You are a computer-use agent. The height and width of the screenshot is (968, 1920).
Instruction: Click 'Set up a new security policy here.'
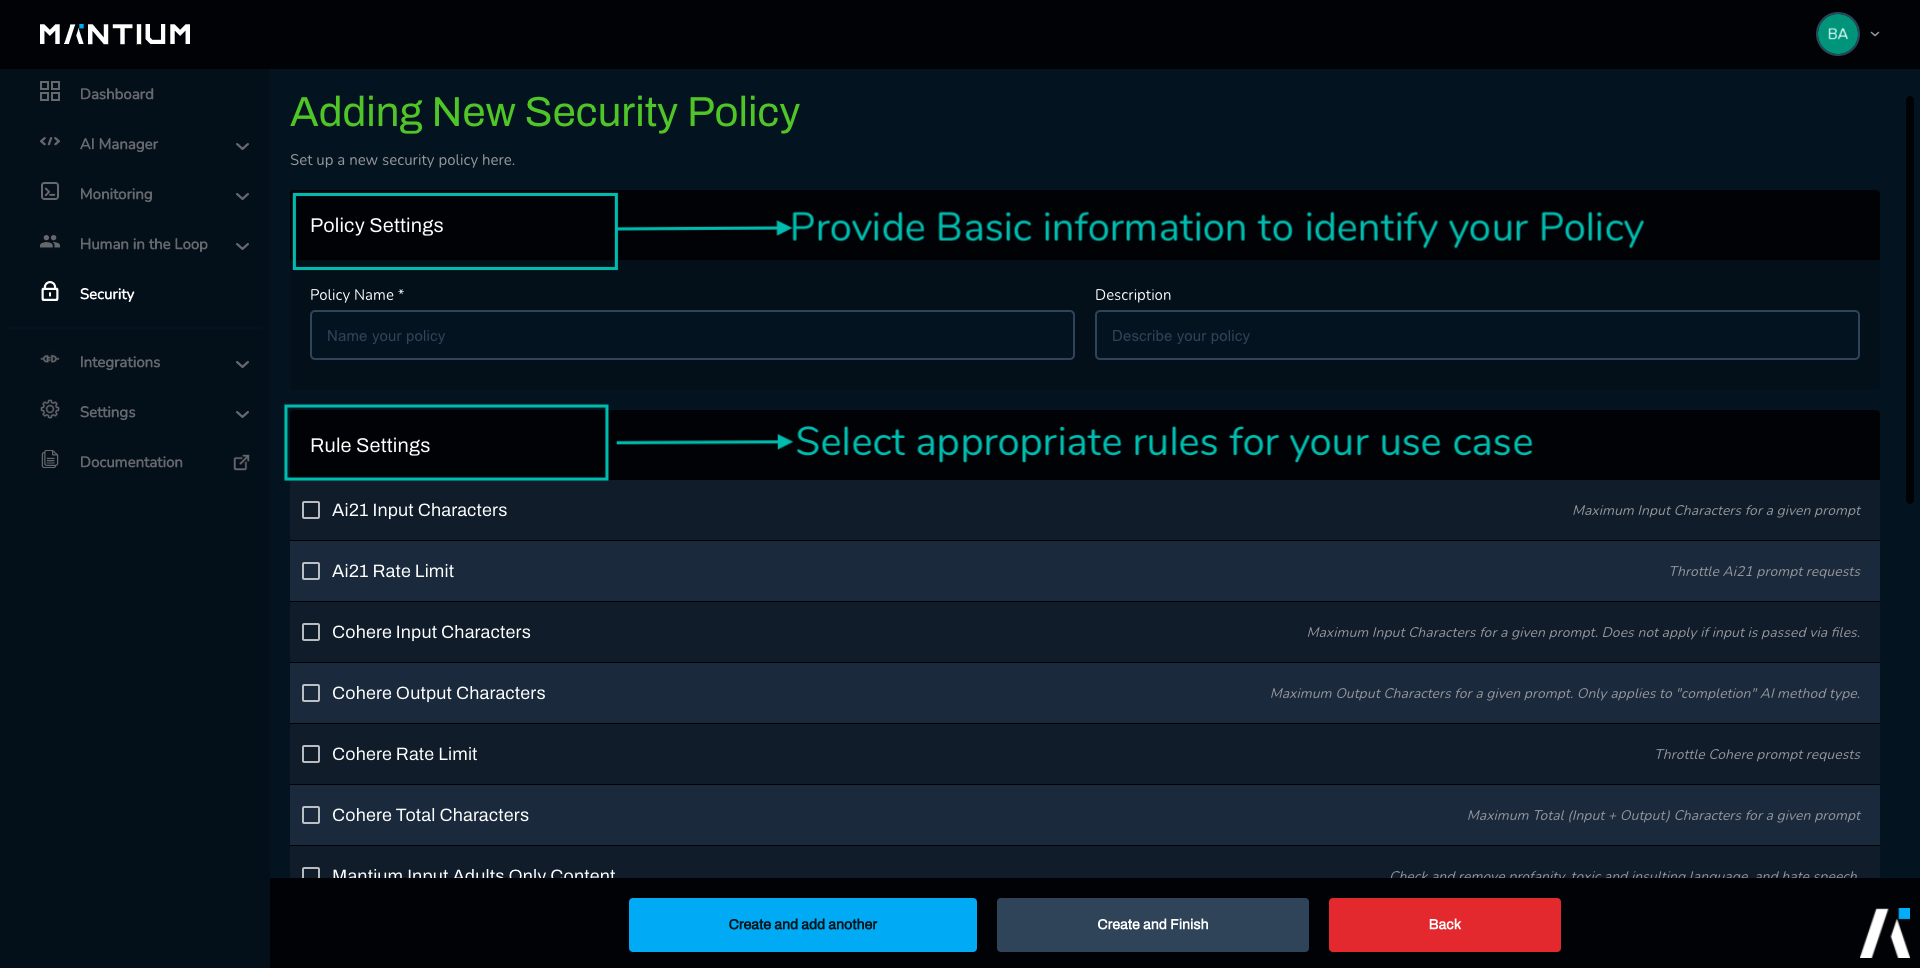tap(403, 160)
